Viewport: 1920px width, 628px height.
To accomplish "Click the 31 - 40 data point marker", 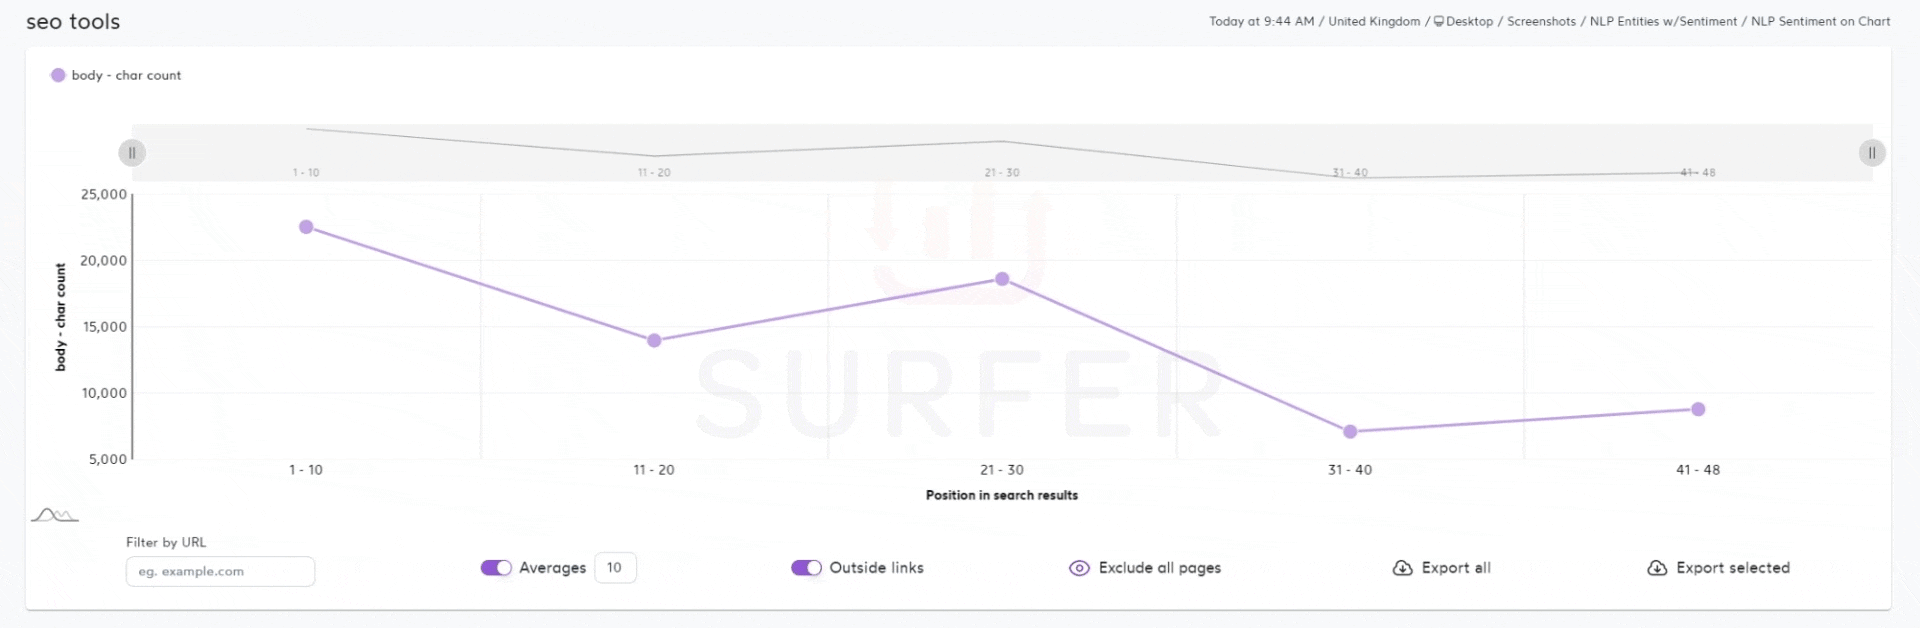I will 1350,432.
